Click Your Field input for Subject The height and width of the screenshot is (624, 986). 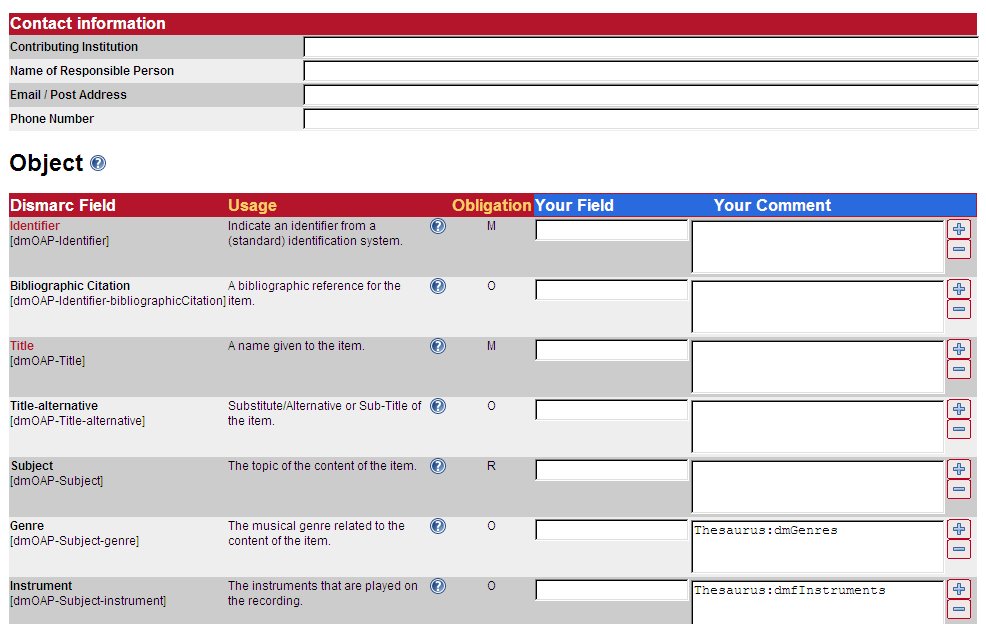pyautogui.click(x=612, y=470)
